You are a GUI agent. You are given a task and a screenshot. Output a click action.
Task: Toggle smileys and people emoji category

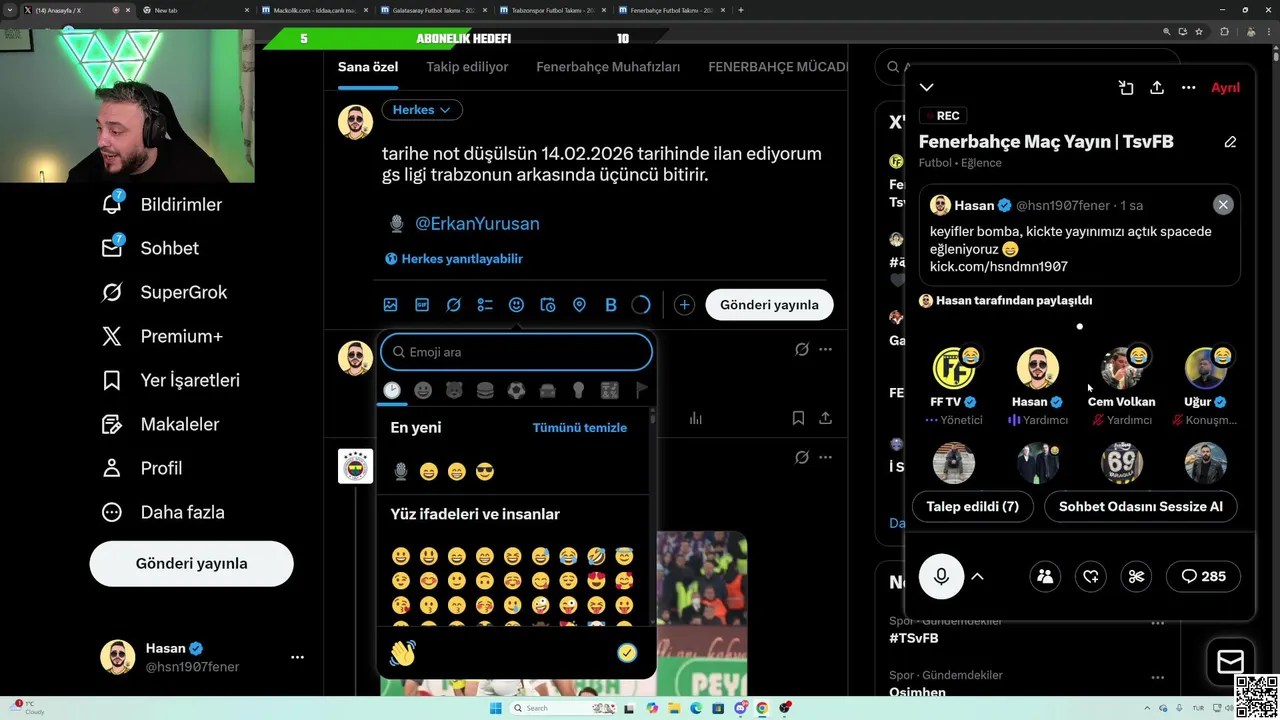(x=423, y=390)
